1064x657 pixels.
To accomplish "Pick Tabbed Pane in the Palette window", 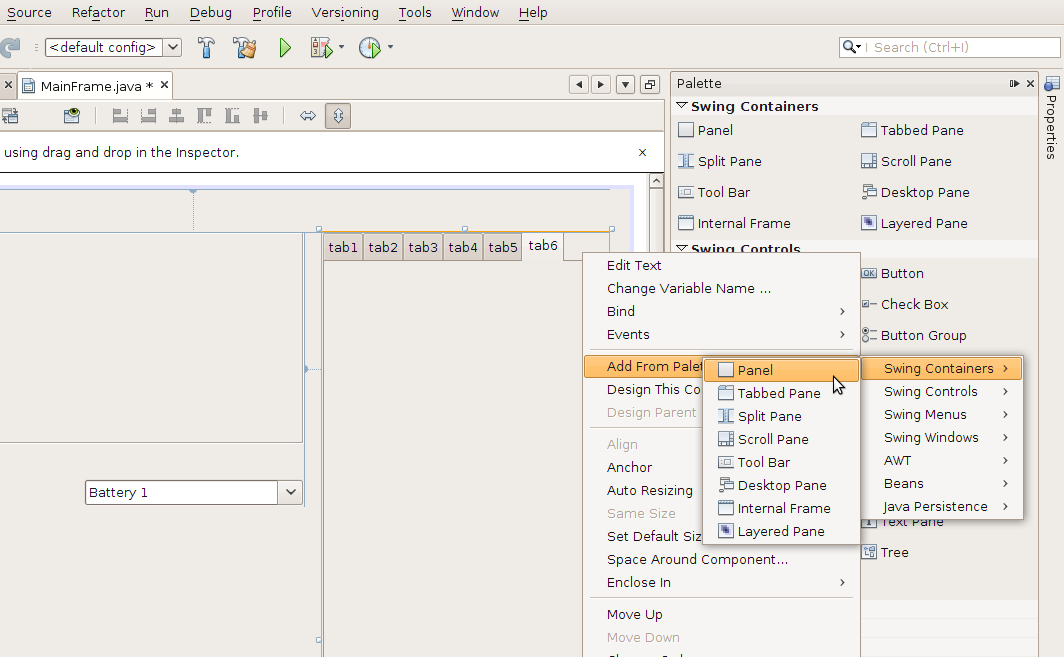I will [x=912, y=130].
